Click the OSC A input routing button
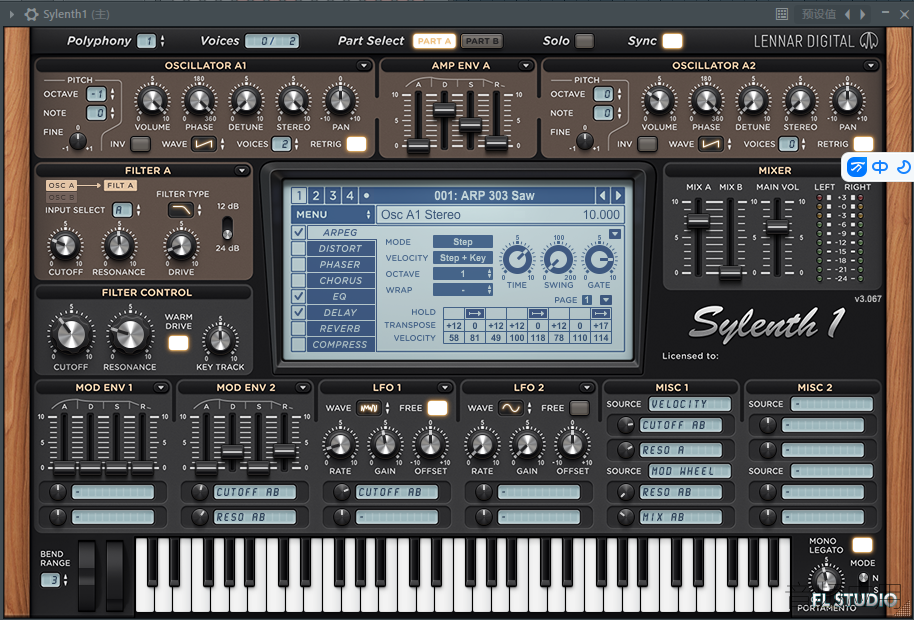 click(61, 185)
